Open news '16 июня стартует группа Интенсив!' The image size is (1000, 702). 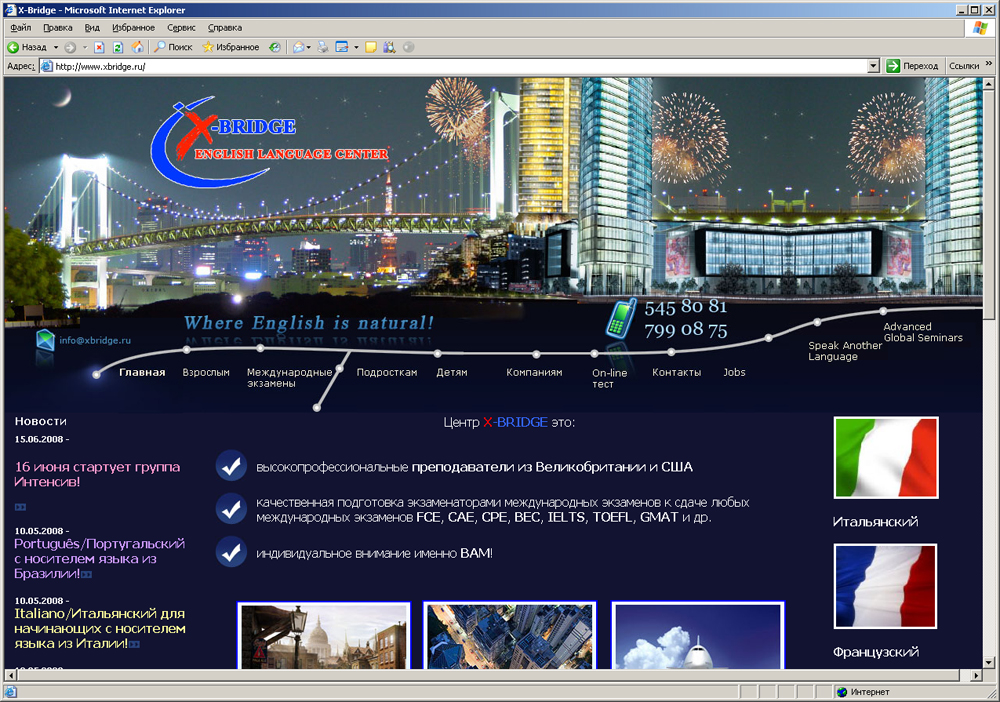coord(97,474)
